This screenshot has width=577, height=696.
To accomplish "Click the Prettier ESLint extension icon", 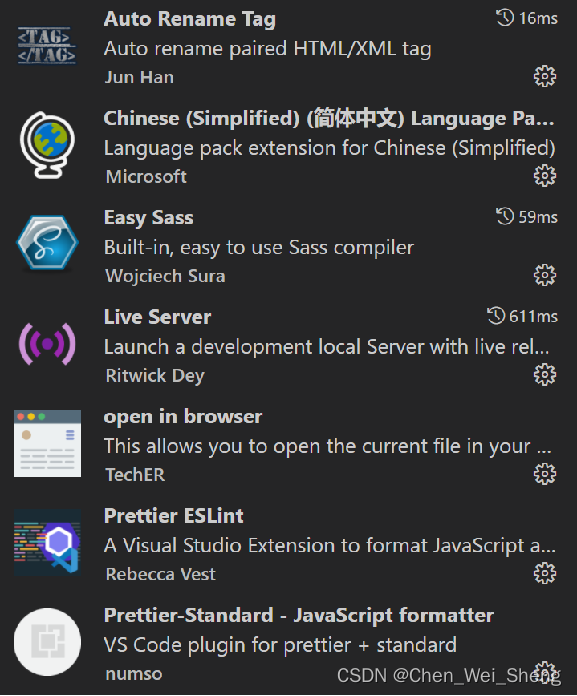I will click(x=47, y=543).
